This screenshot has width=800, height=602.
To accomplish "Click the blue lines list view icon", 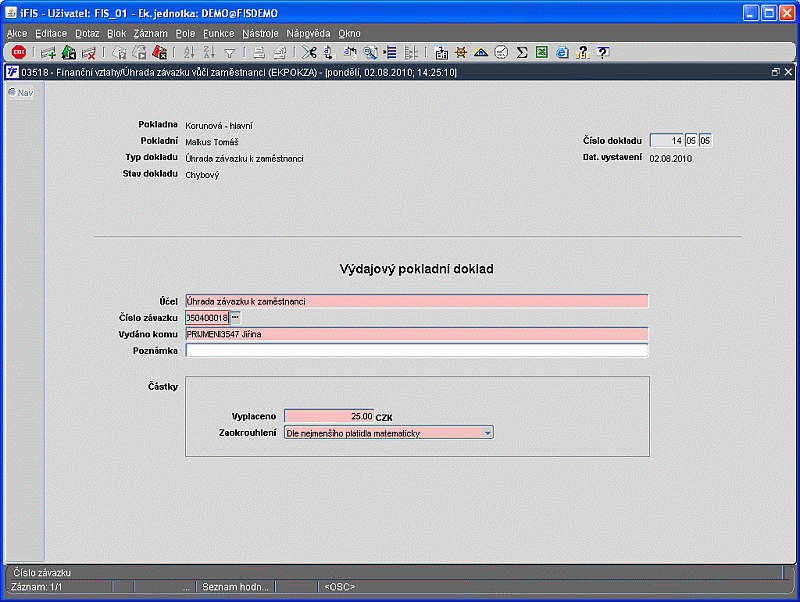I will (390, 52).
